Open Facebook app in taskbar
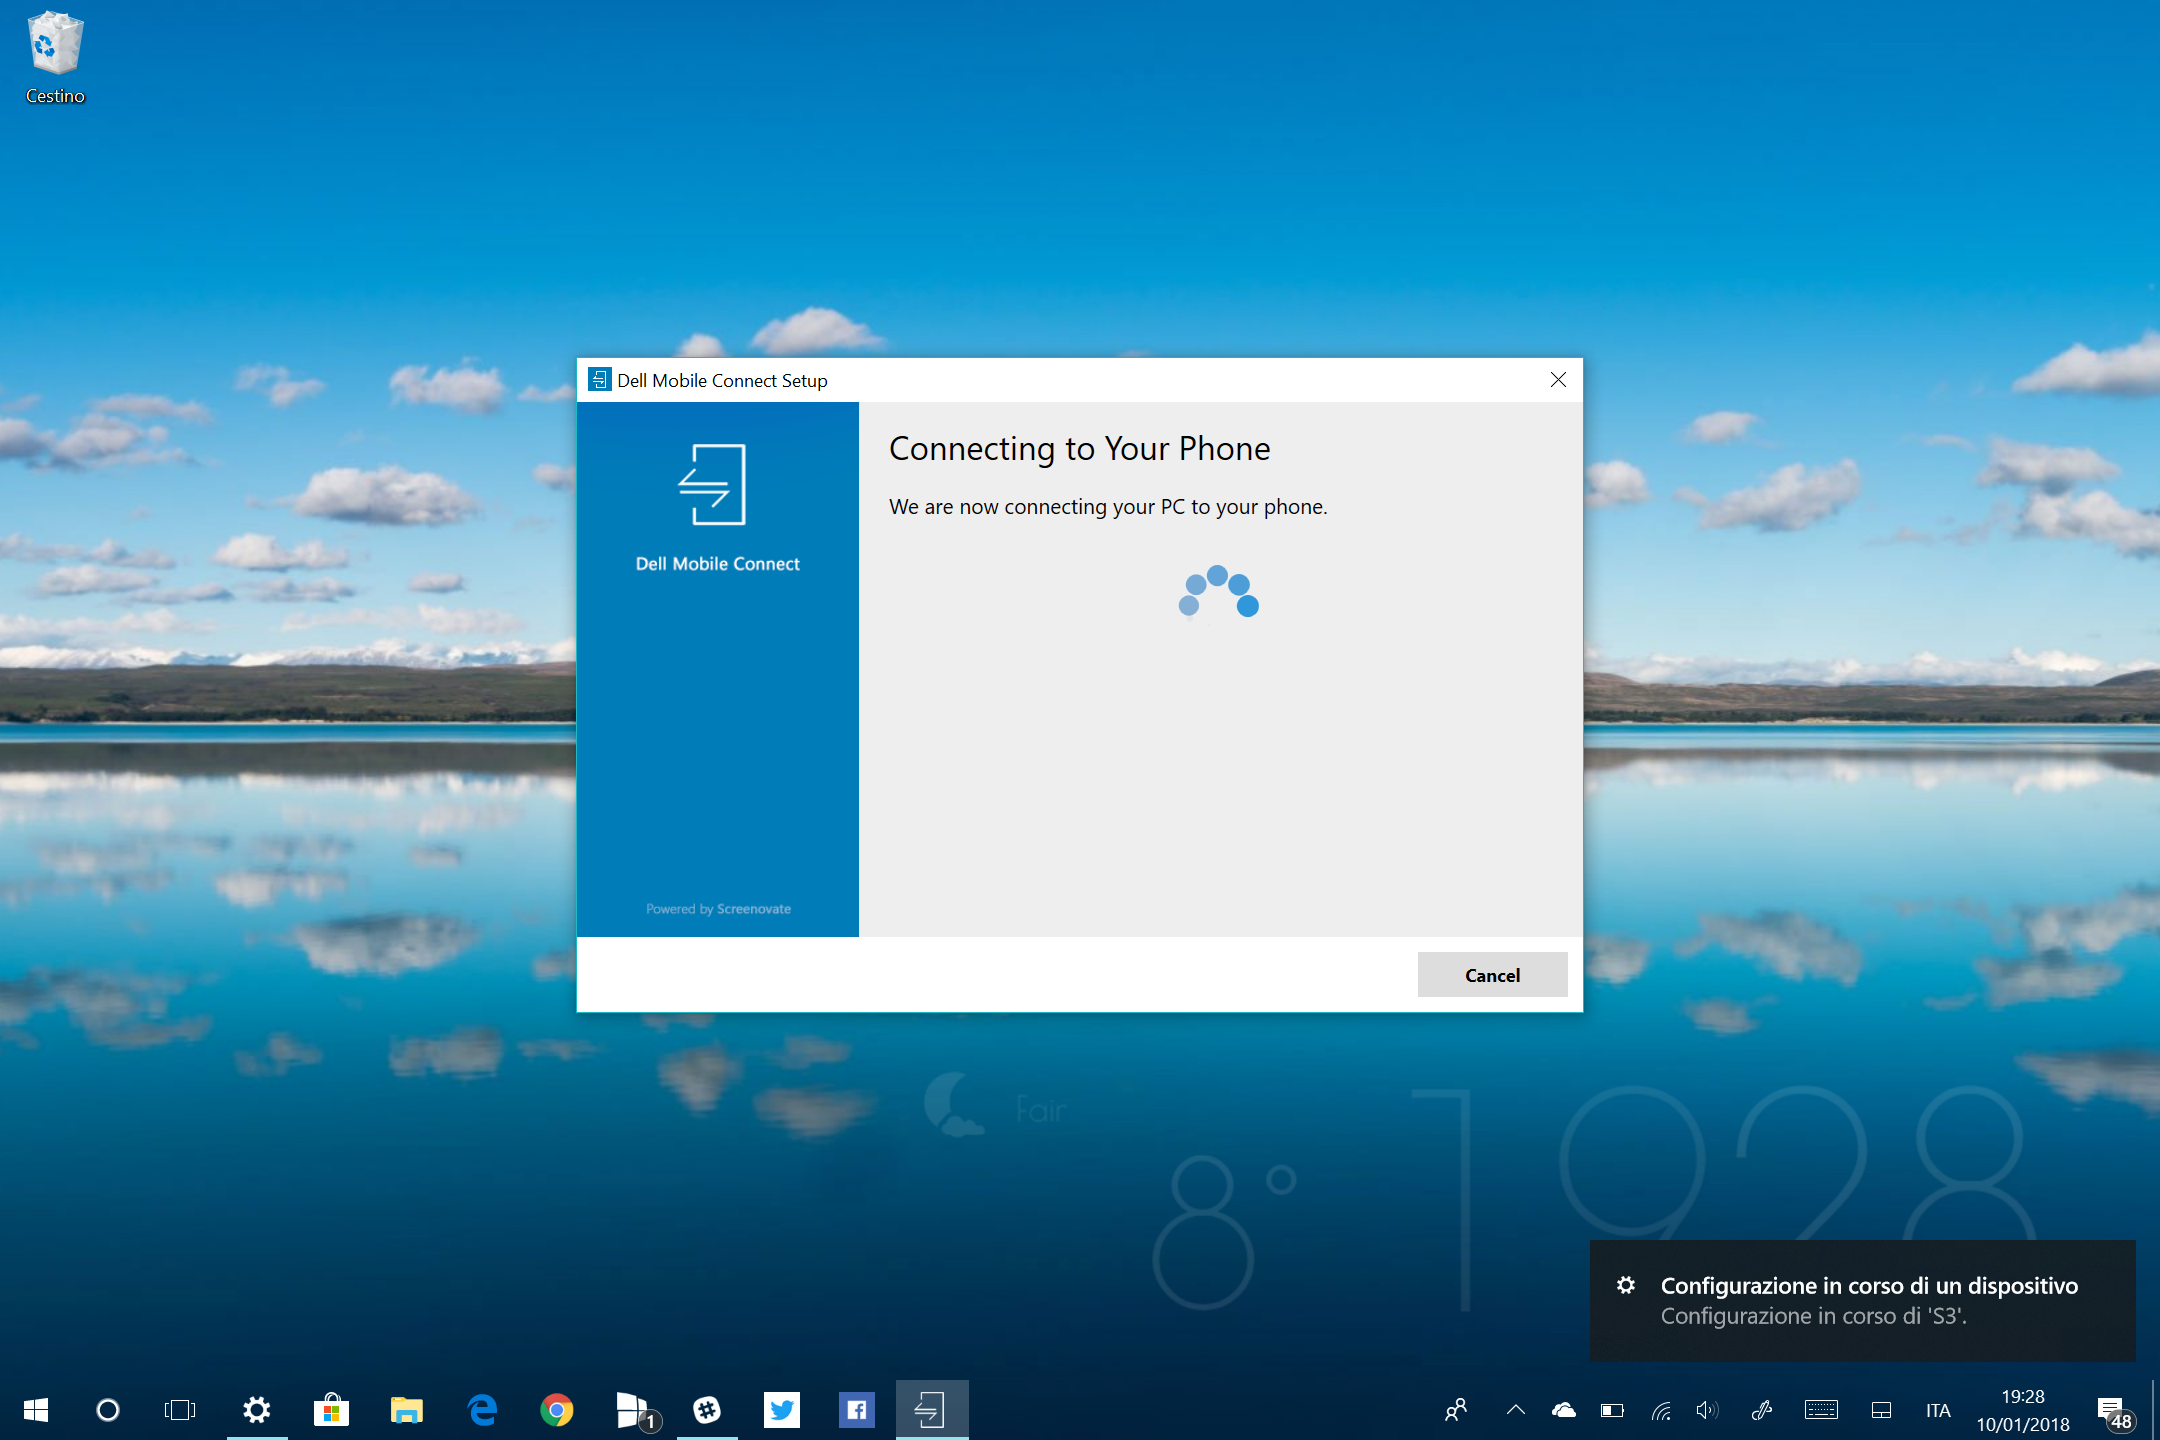2160x1440 pixels. click(x=857, y=1410)
